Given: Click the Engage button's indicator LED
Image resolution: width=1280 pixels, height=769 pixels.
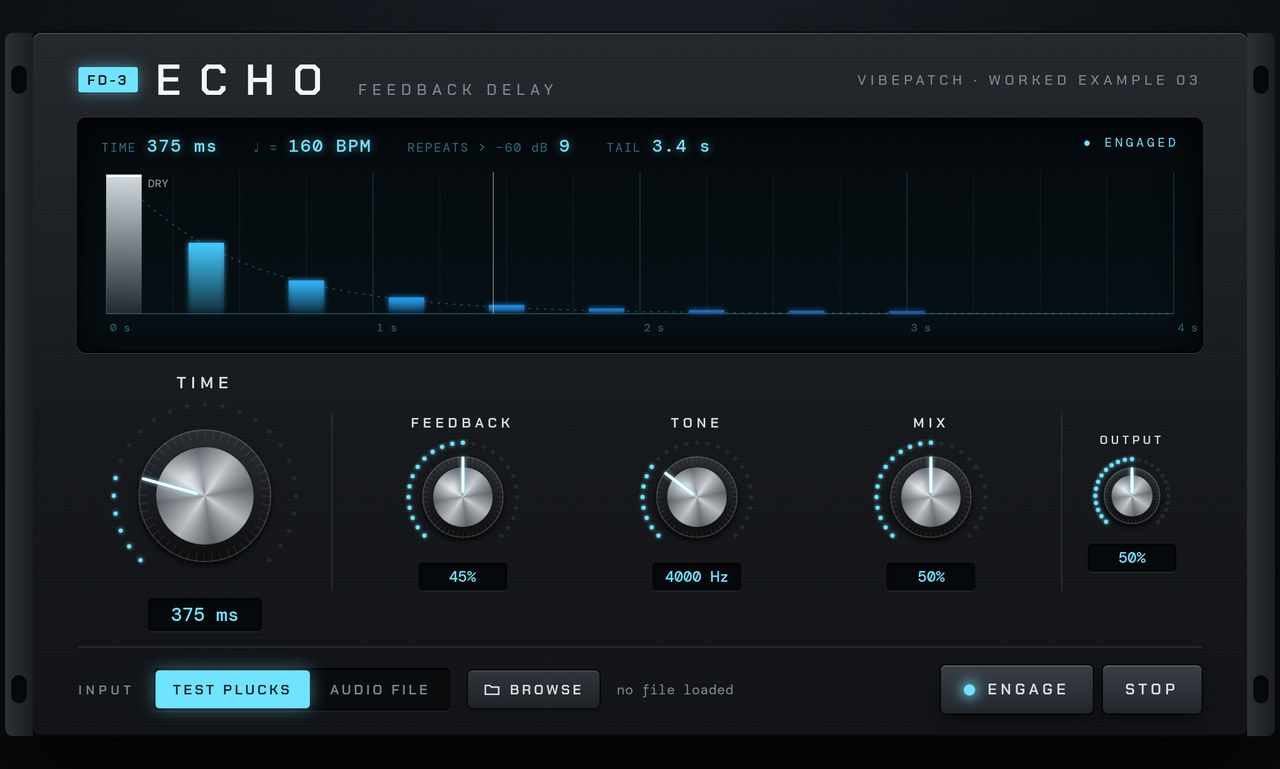Looking at the screenshot, I should coord(969,690).
